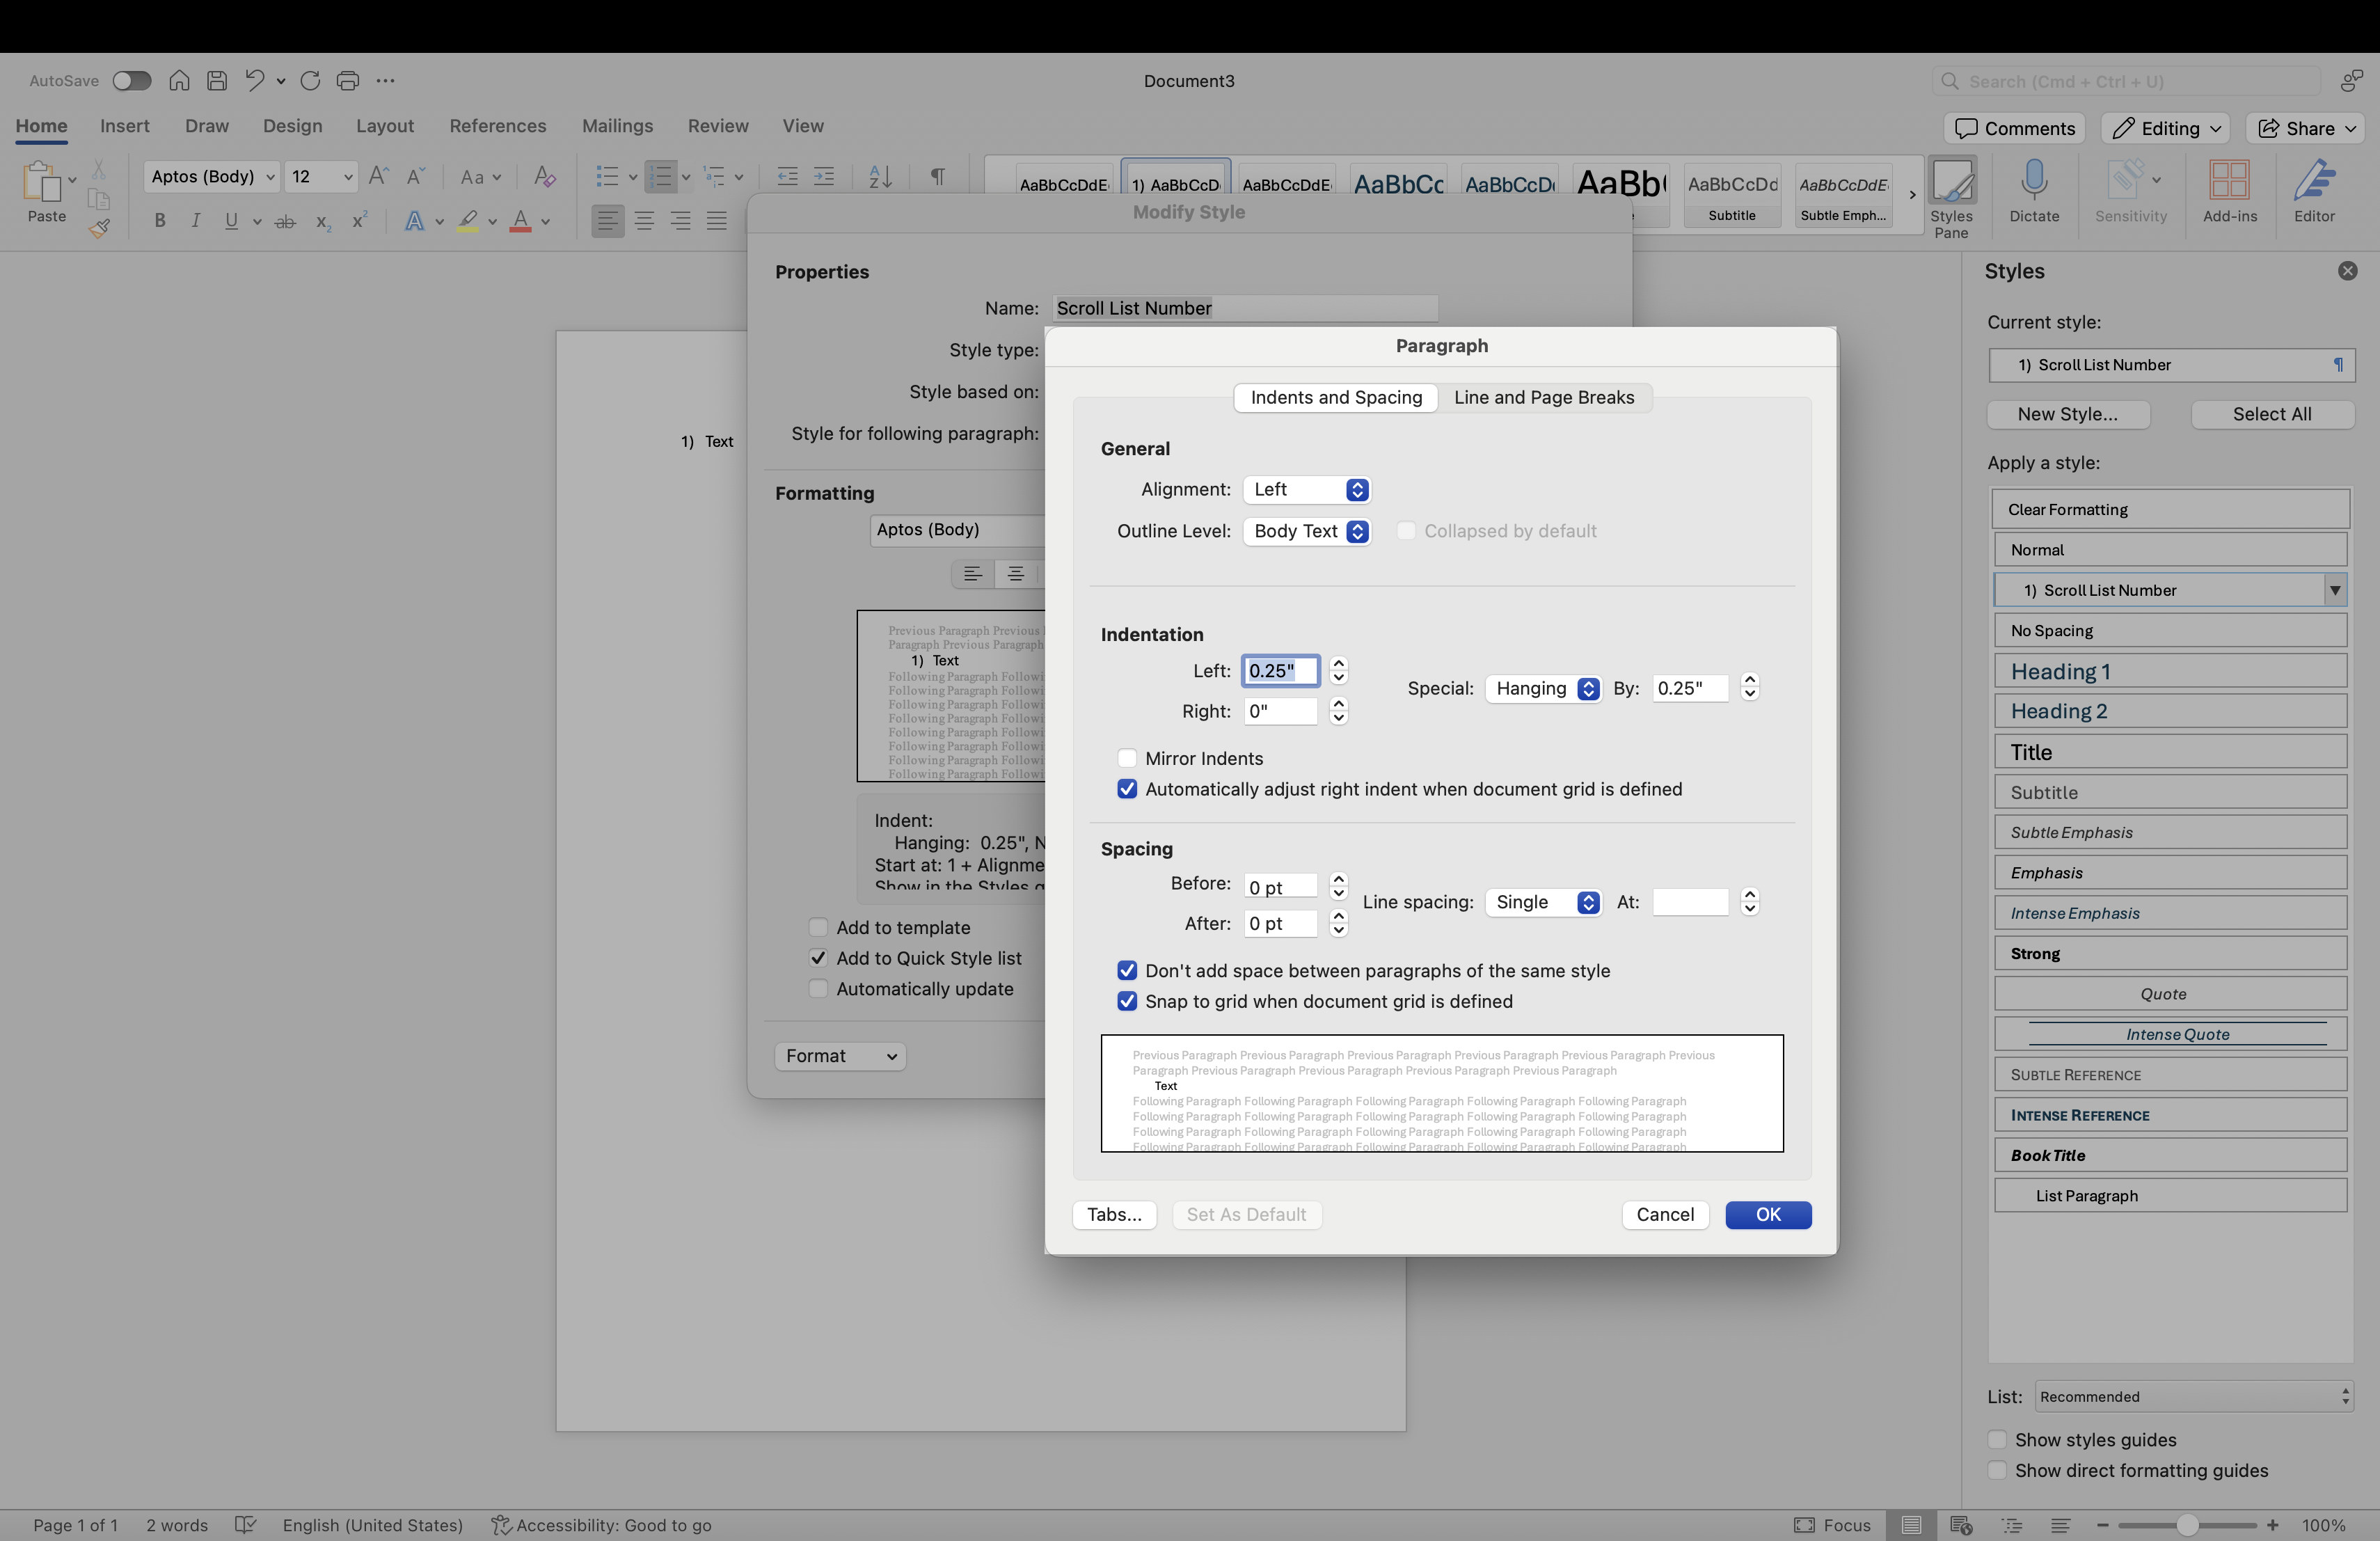The height and width of the screenshot is (1541, 2380).
Task: Open the Line spacing dropdown
Action: pos(1543,902)
